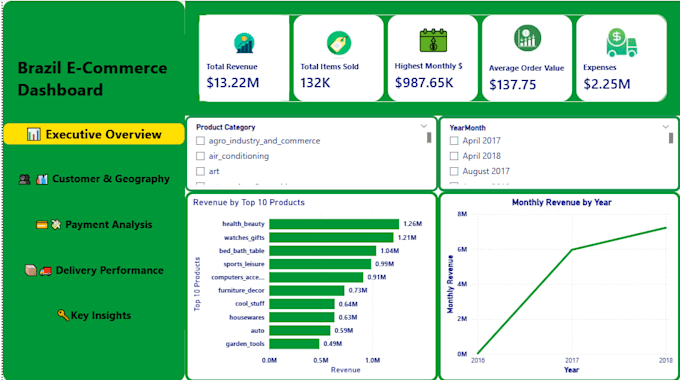Click the delivery truck Expenses icon
680x380 pixels.
click(621, 43)
